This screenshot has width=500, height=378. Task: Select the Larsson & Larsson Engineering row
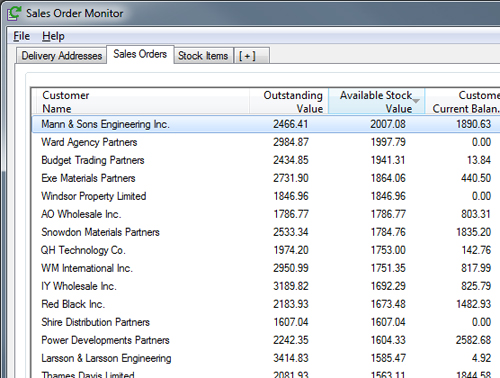(x=266, y=358)
